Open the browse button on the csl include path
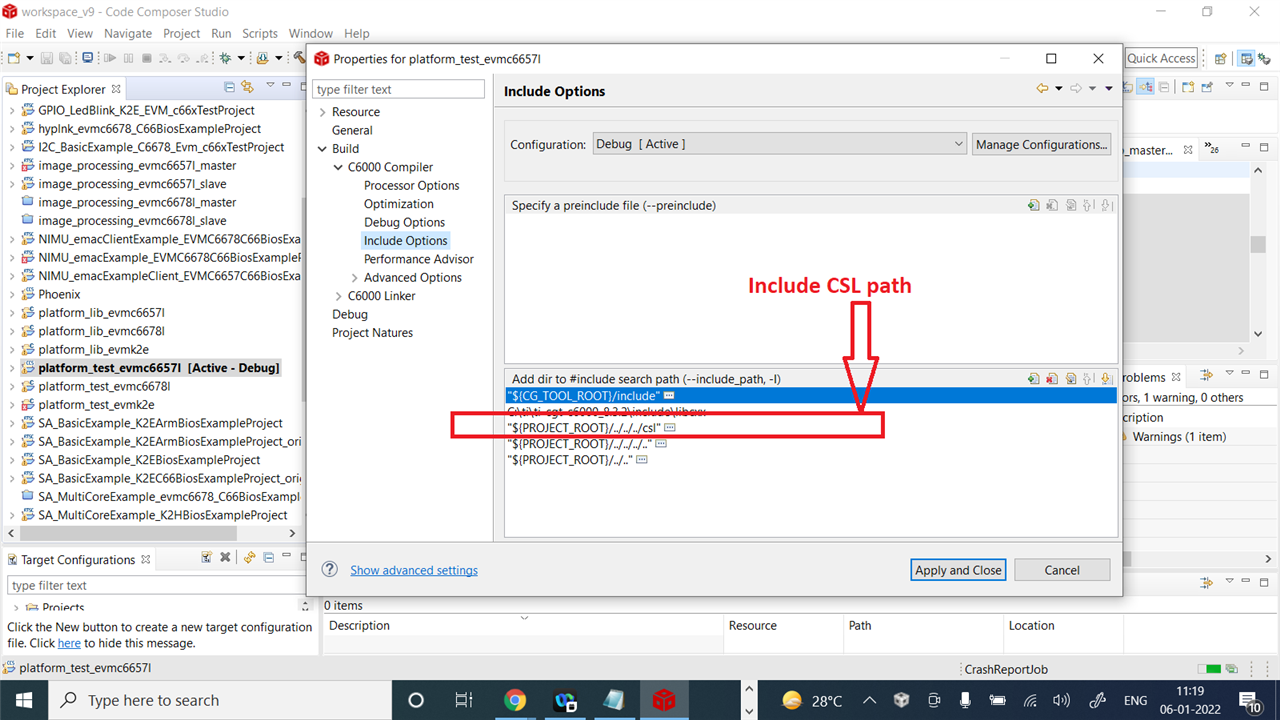This screenshot has height=720, width=1280. [670, 427]
